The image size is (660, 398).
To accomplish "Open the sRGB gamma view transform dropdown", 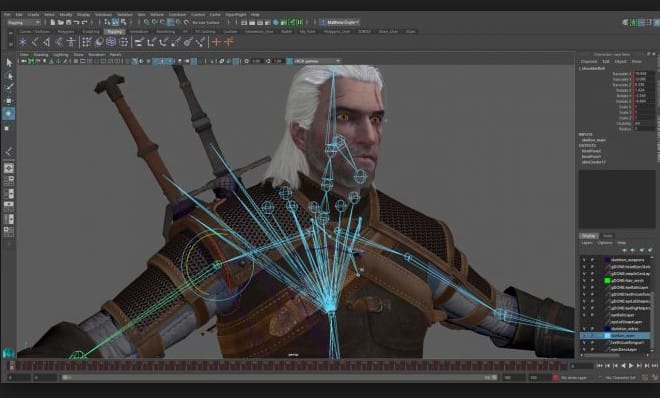I will click(317, 61).
